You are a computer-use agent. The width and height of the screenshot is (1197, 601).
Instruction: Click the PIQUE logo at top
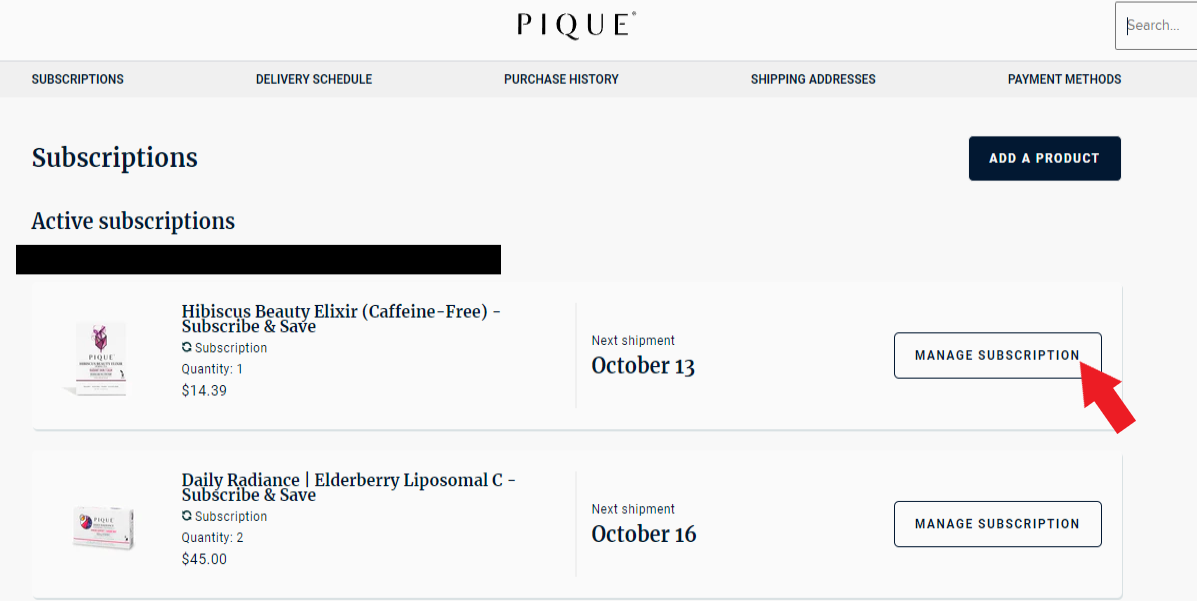click(x=576, y=24)
